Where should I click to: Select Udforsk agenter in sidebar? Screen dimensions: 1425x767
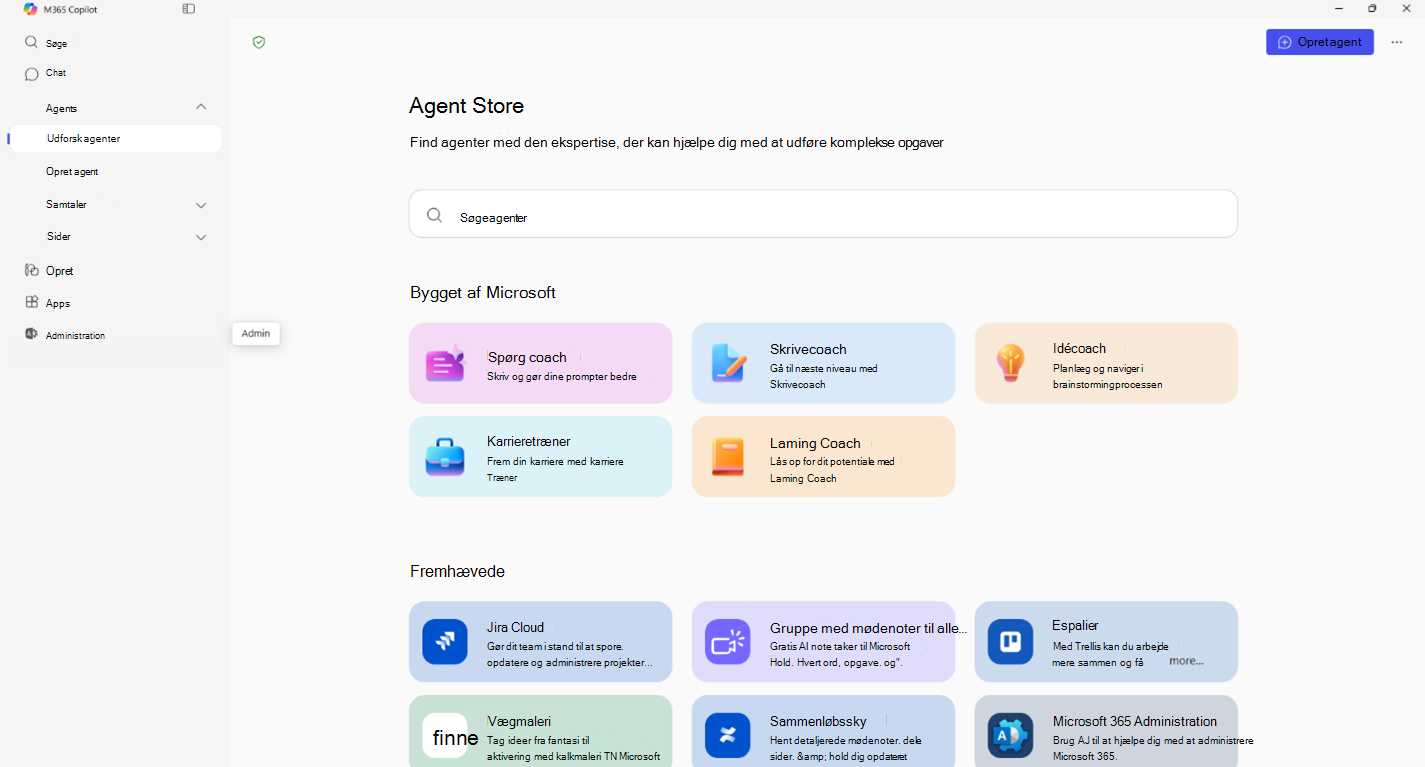point(114,139)
